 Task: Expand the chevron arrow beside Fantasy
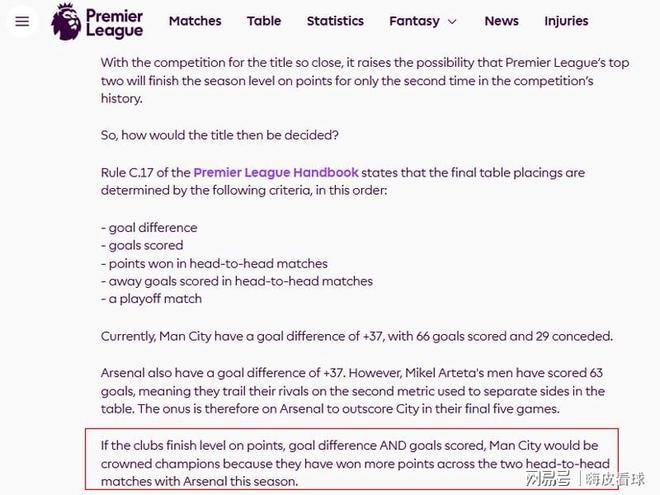(x=452, y=21)
